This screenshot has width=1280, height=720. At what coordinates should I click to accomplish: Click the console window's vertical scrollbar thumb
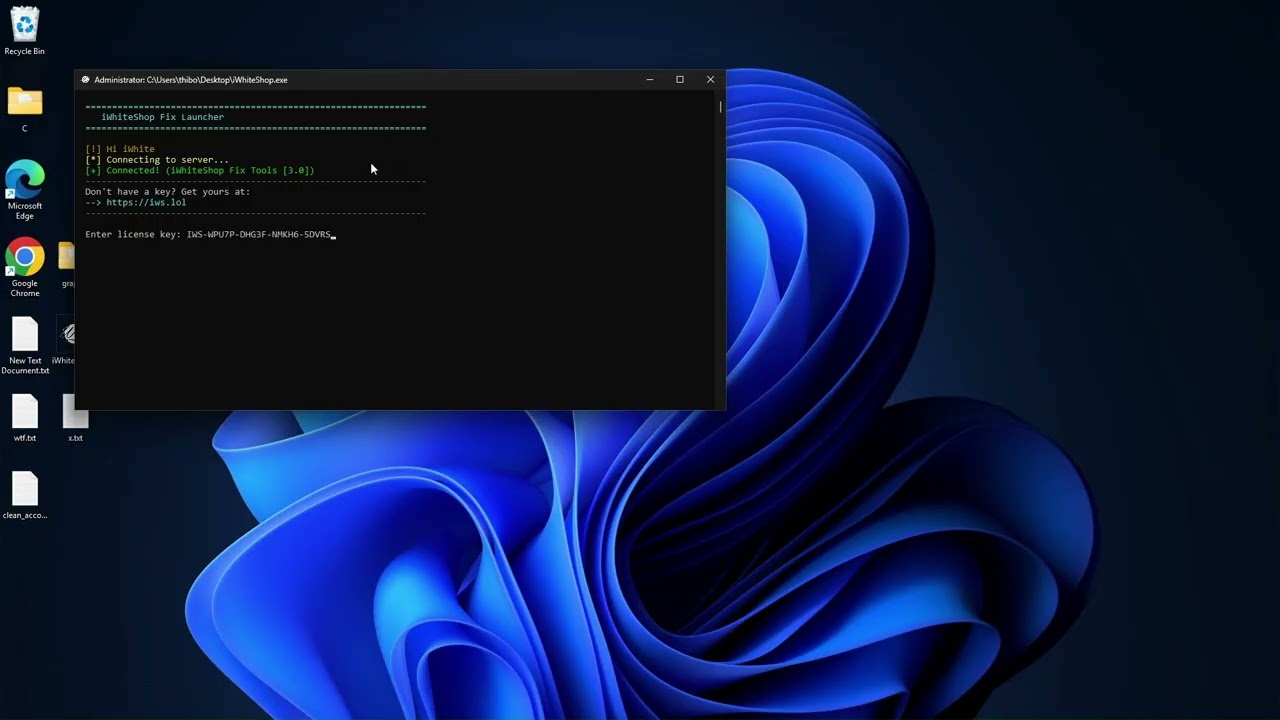720,106
